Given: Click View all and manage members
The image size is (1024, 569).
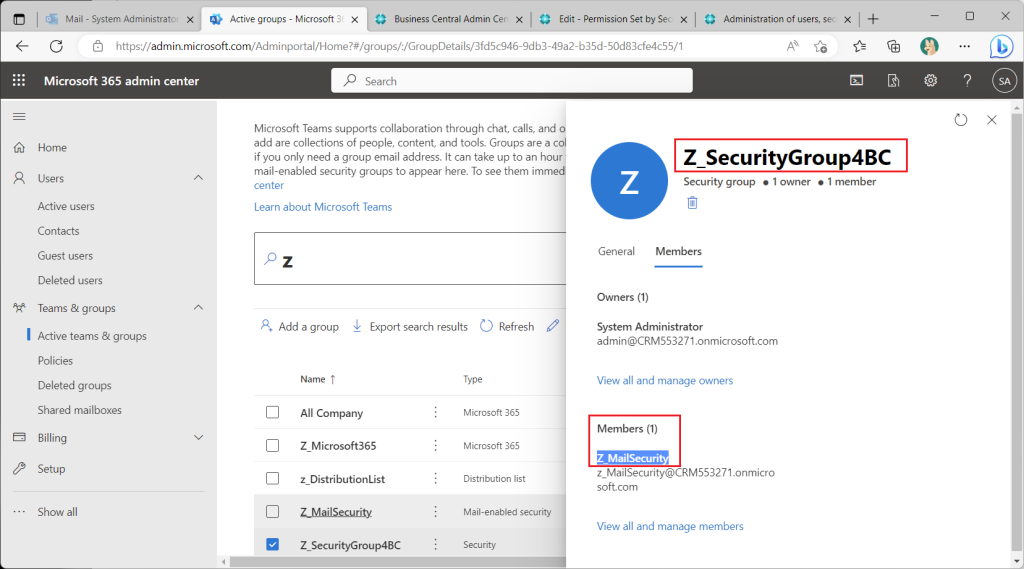Looking at the screenshot, I should [x=670, y=526].
